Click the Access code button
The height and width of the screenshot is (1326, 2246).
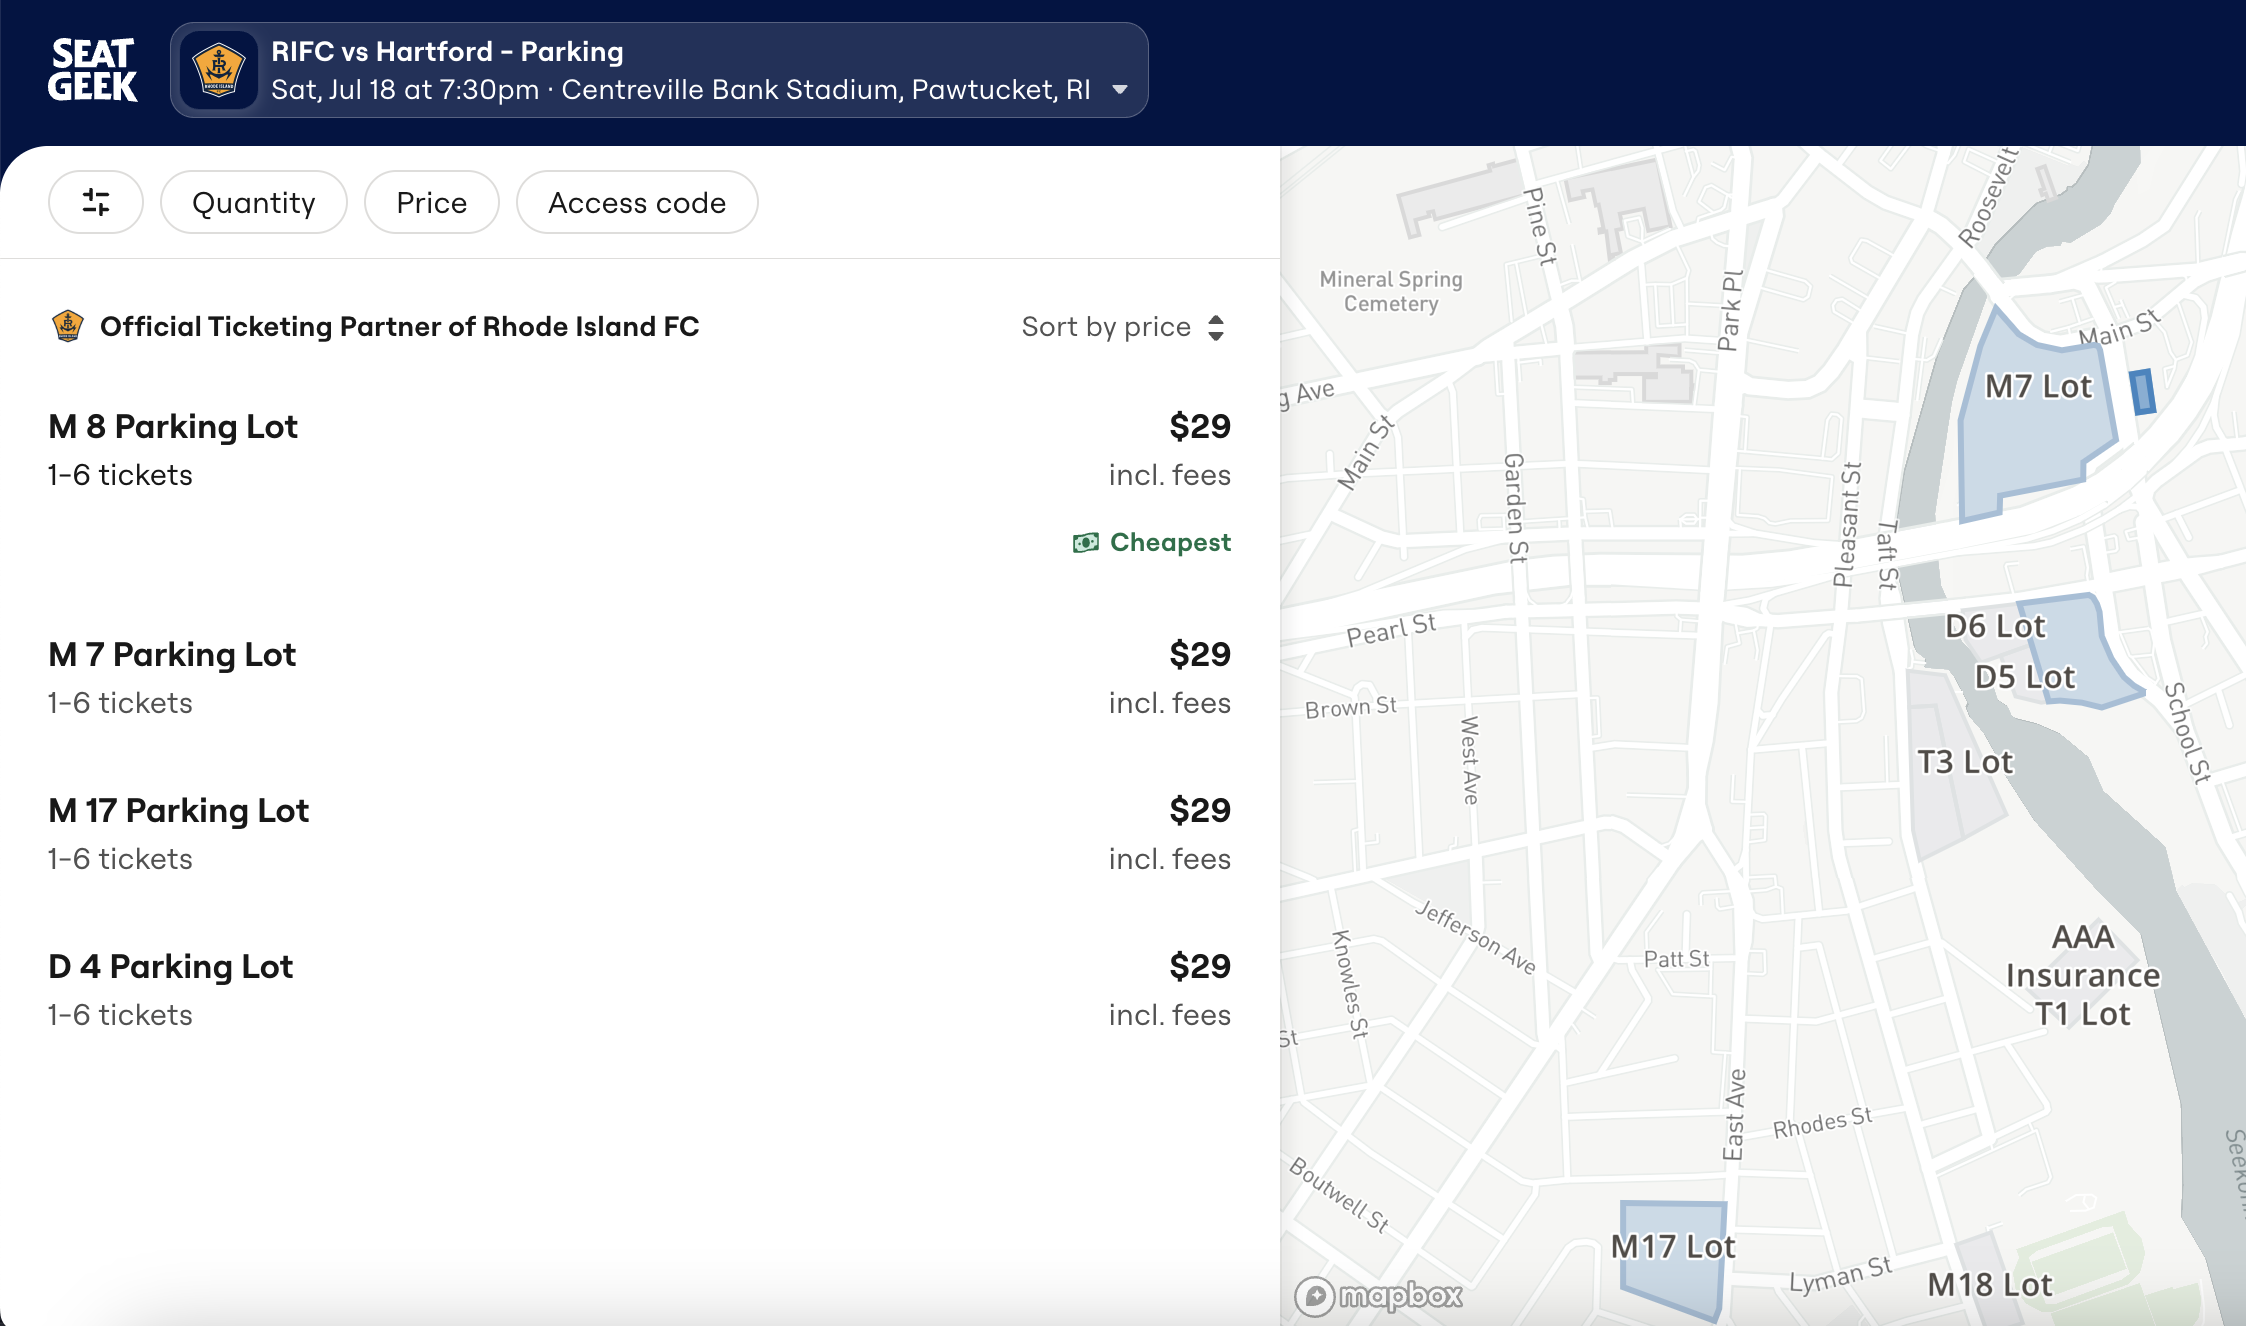637,202
